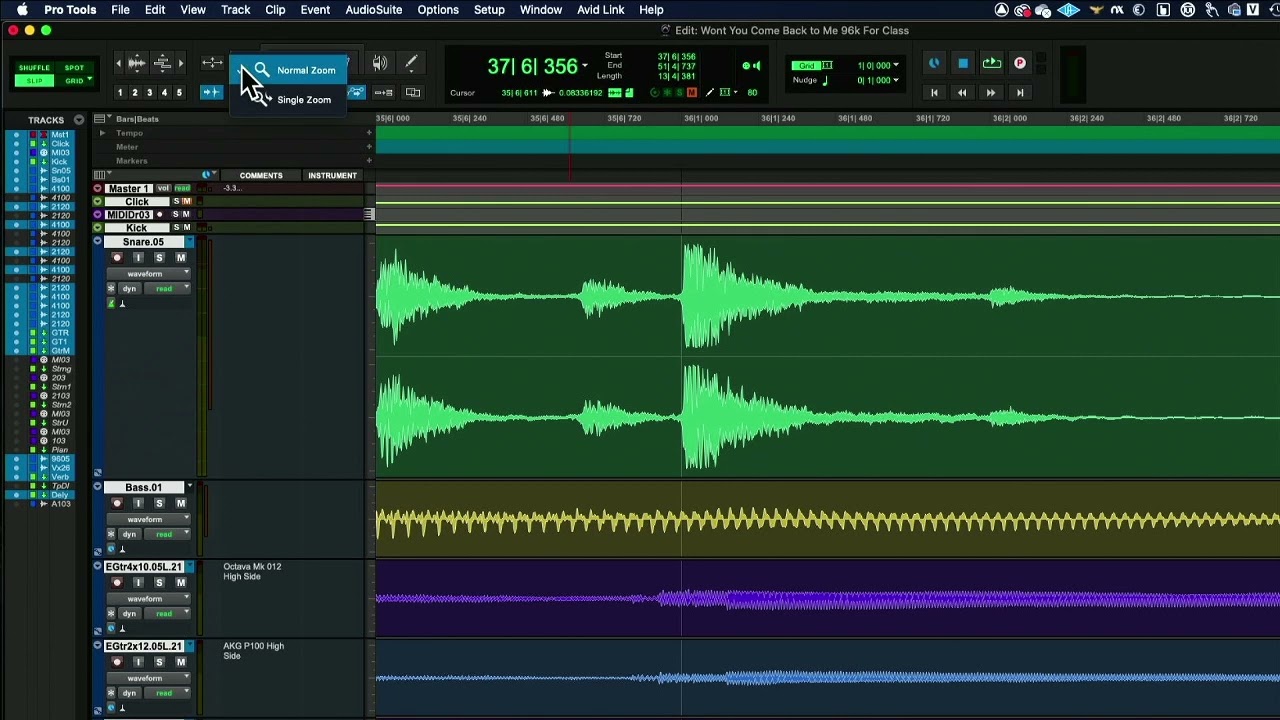Click horizontal zoom out arrow
Viewport: 1280px width, 720px height.
pyautogui.click(x=118, y=64)
